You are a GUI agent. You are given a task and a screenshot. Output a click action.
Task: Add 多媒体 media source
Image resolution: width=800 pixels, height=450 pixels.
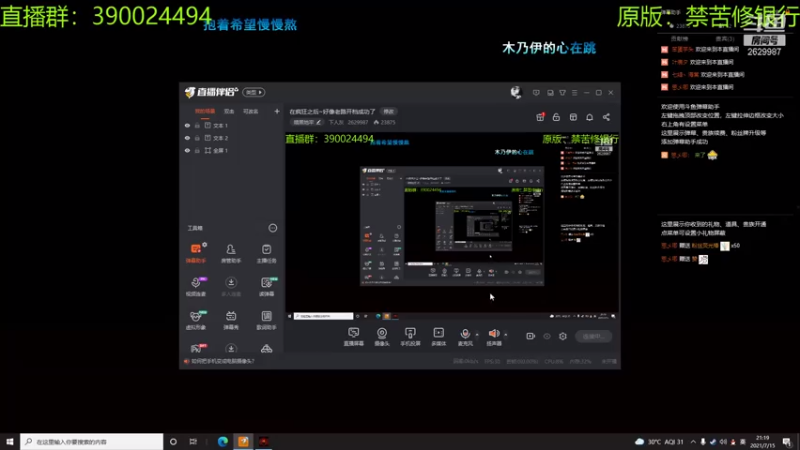coord(439,337)
